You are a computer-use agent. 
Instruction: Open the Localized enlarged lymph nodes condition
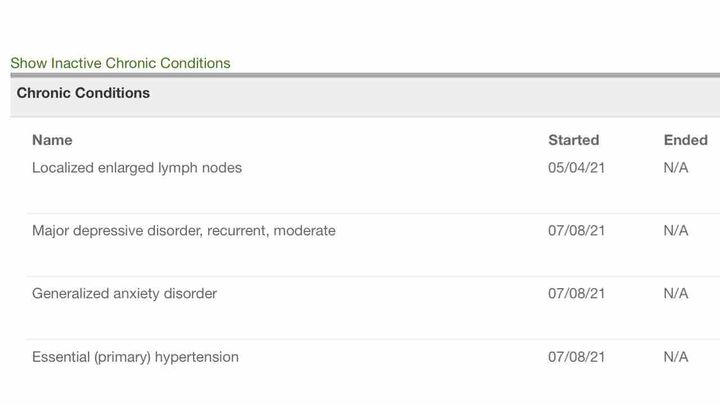(x=137, y=168)
